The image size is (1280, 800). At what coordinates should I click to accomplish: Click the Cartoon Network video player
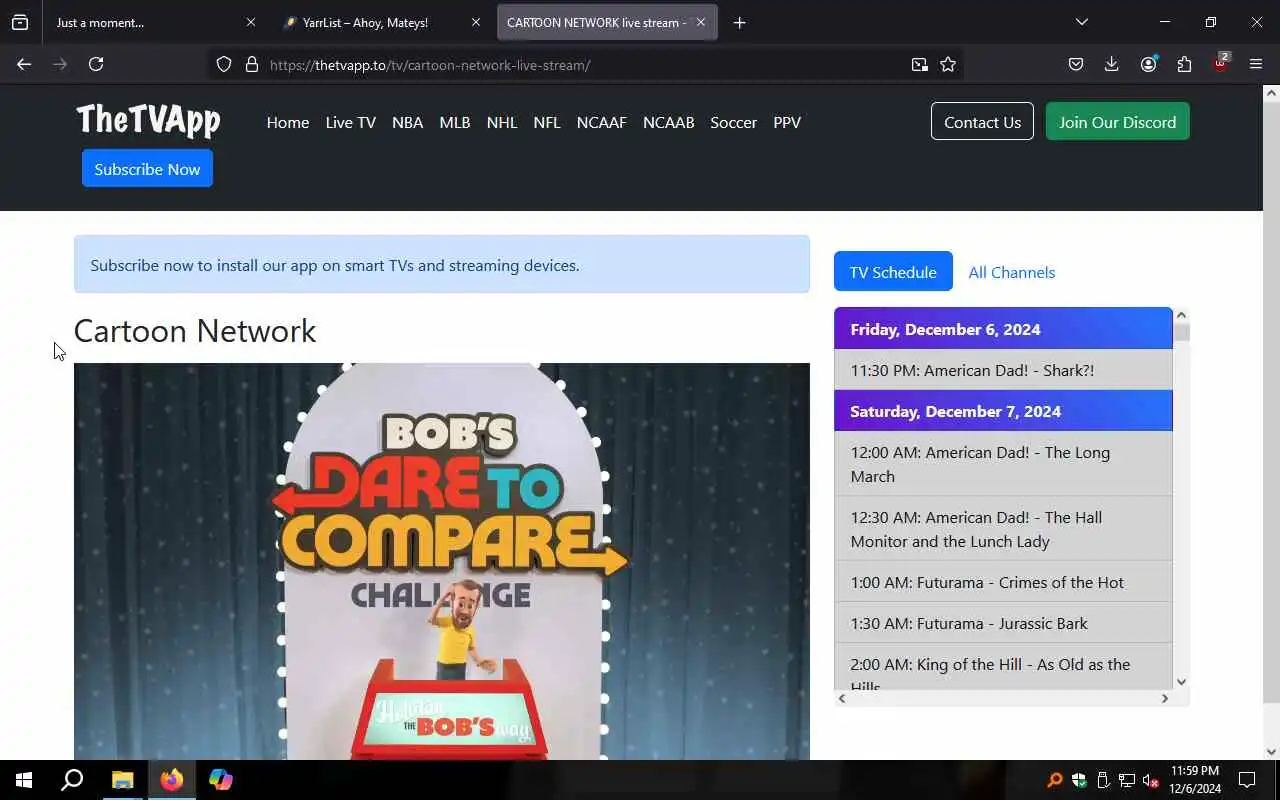click(x=442, y=561)
